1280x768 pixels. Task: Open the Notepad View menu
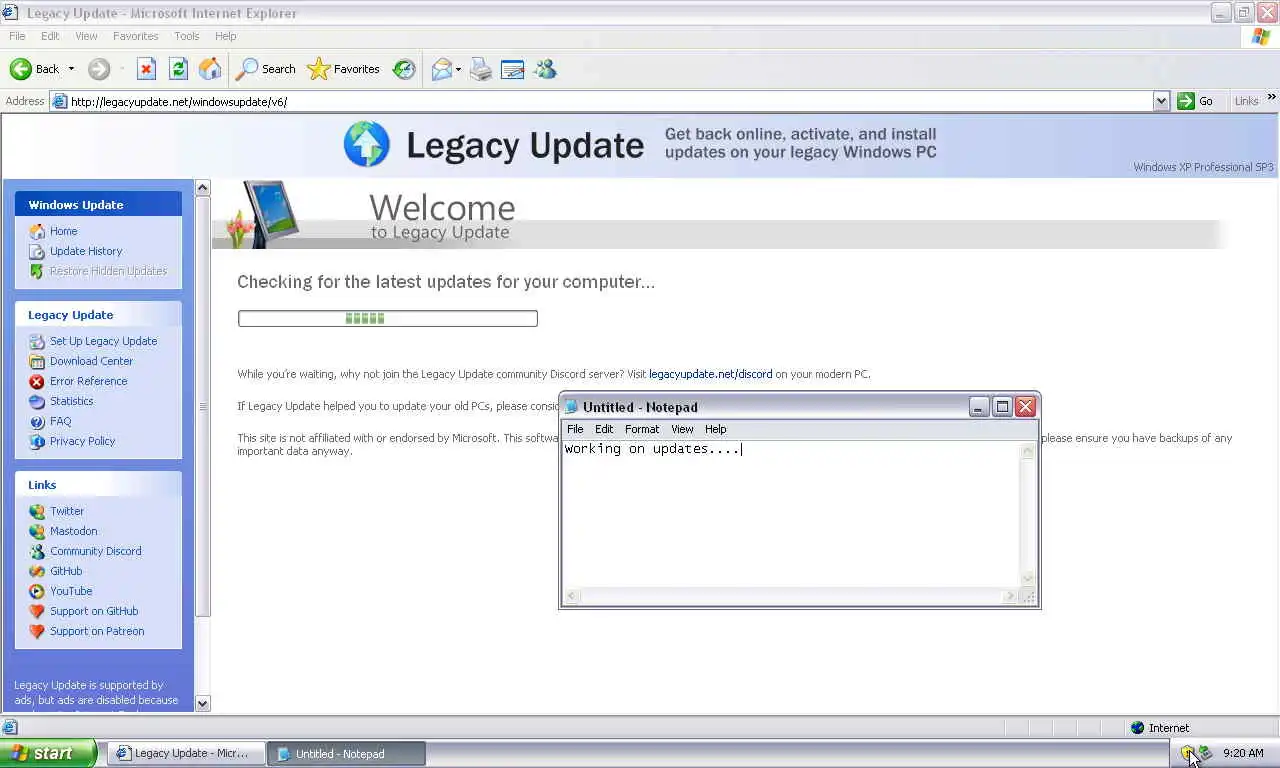[682, 429]
